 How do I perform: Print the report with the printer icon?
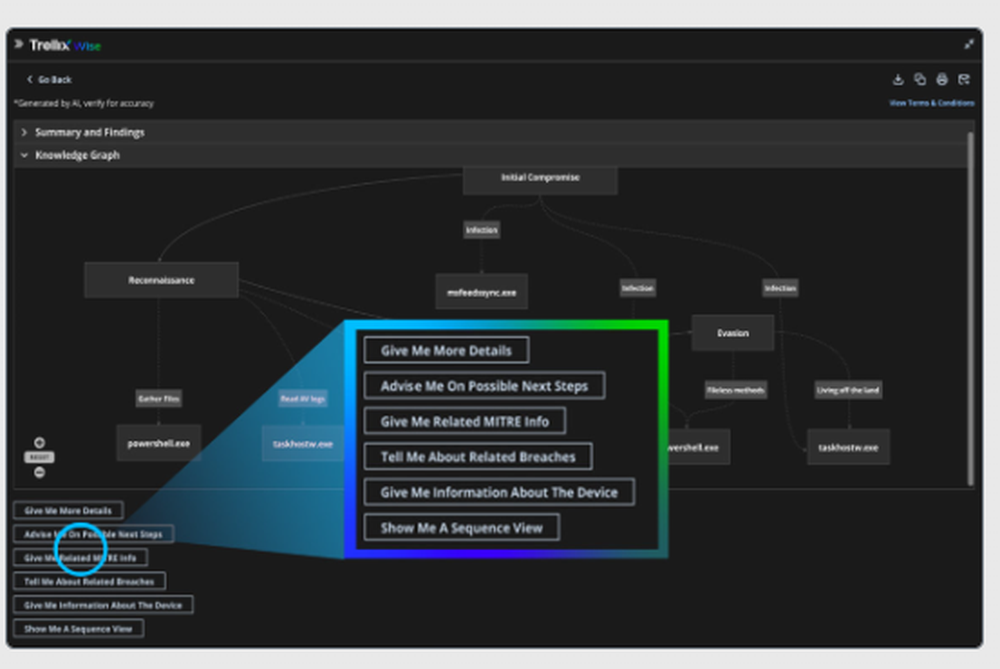(942, 79)
